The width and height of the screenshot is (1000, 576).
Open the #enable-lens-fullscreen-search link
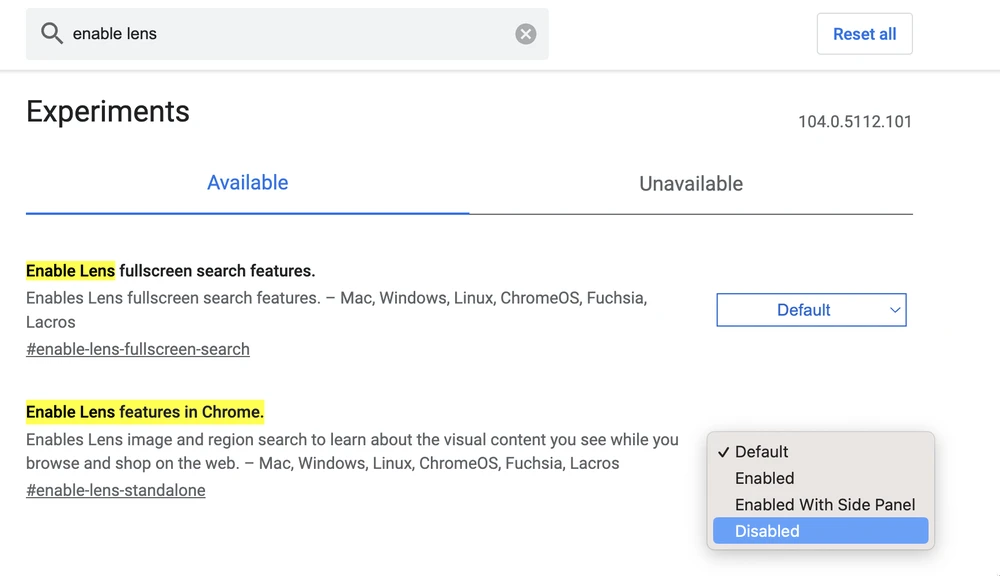click(137, 349)
